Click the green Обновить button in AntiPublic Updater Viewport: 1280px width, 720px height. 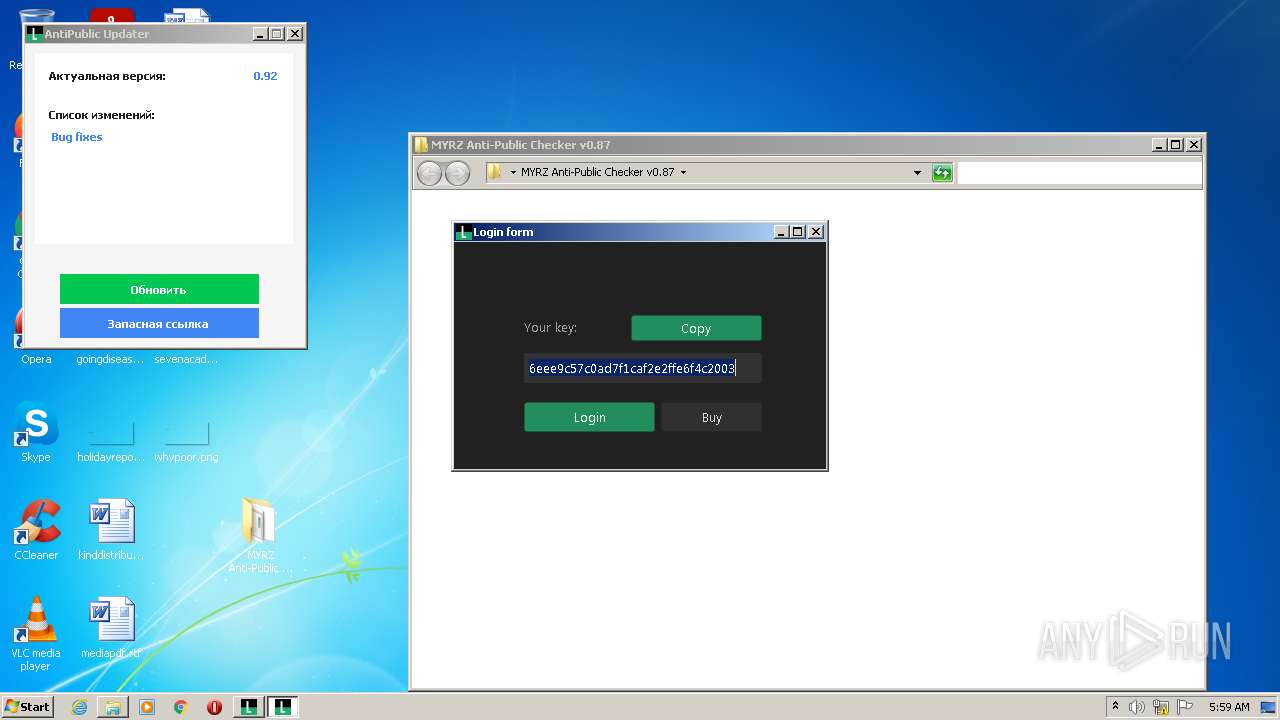pos(159,289)
